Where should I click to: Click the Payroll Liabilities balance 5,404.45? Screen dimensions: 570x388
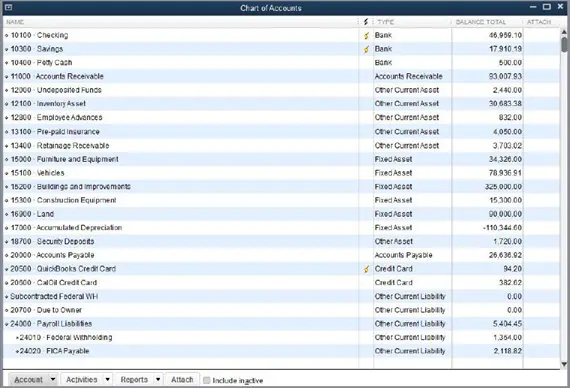pyautogui.click(x=507, y=324)
